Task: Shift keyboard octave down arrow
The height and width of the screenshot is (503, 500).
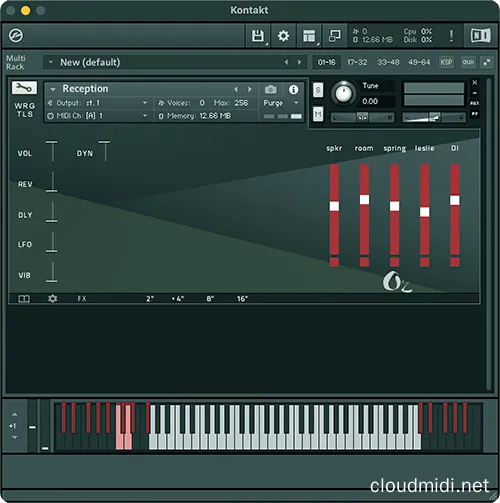Action: coord(14,438)
